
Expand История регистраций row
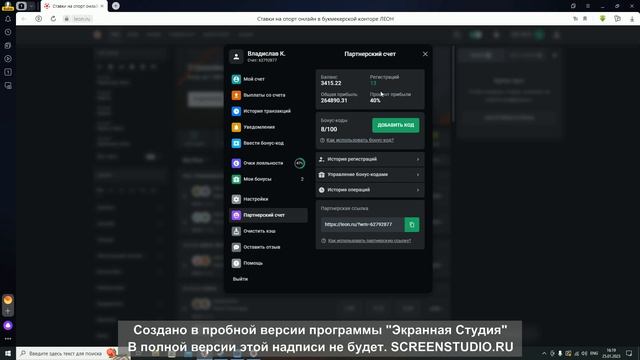click(x=370, y=159)
